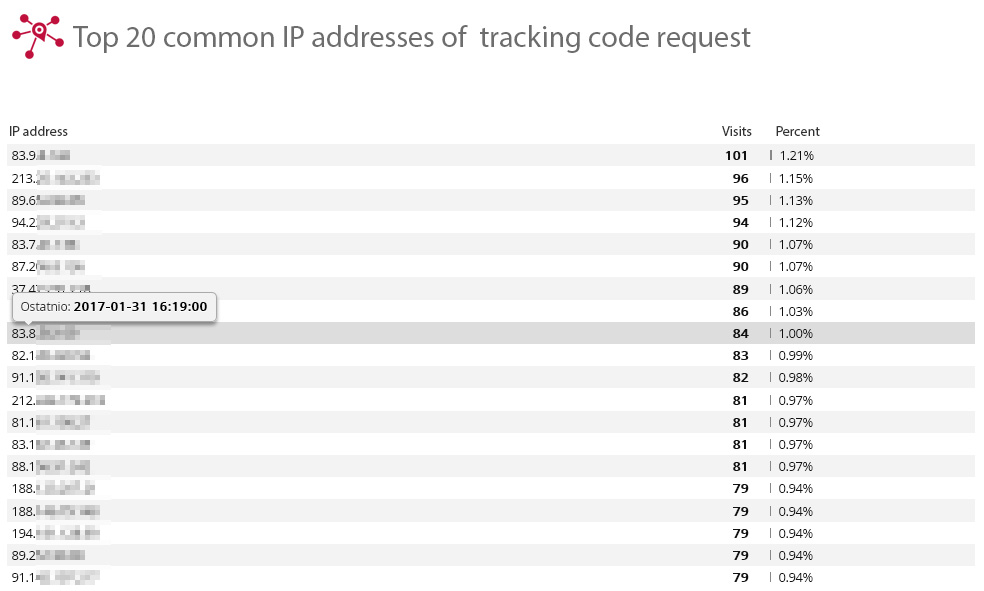Click the percent bar next to 1.21%
984x591 pixels.
[771, 155]
